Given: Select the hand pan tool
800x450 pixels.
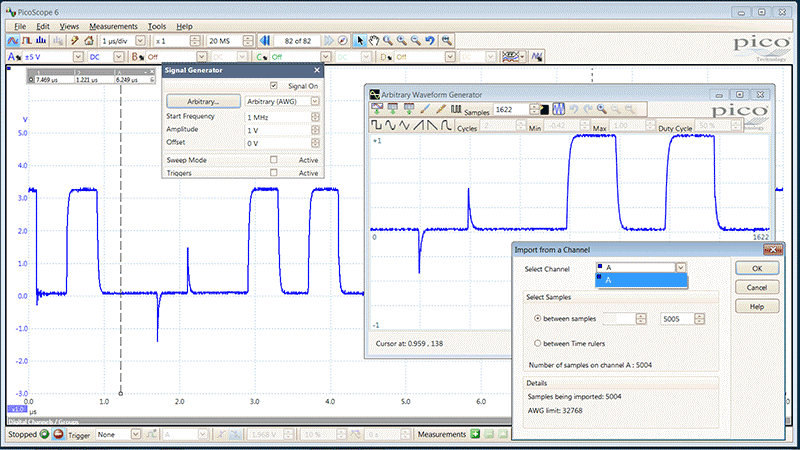Looking at the screenshot, I should (x=373, y=41).
